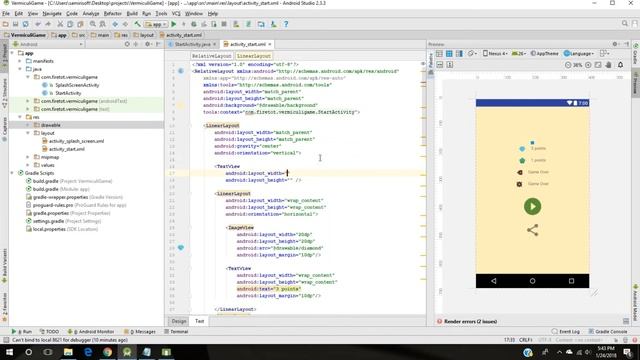Open File Explorer from taskbar
Screen dimensions: 640x360
pos(68,352)
